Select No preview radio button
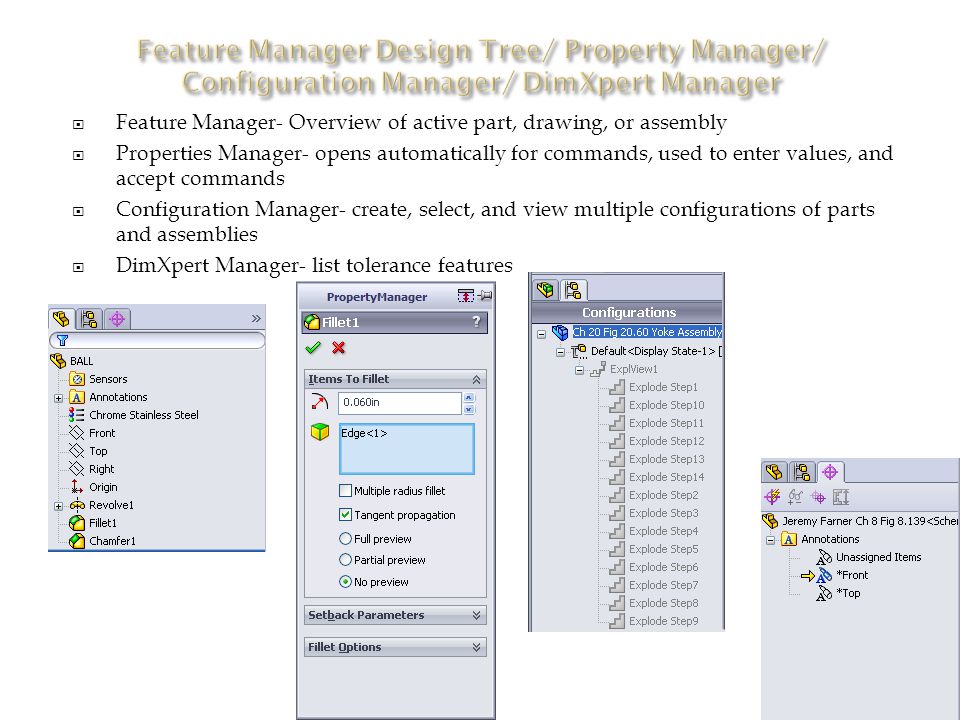The image size is (960, 720). [x=345, y=582]
